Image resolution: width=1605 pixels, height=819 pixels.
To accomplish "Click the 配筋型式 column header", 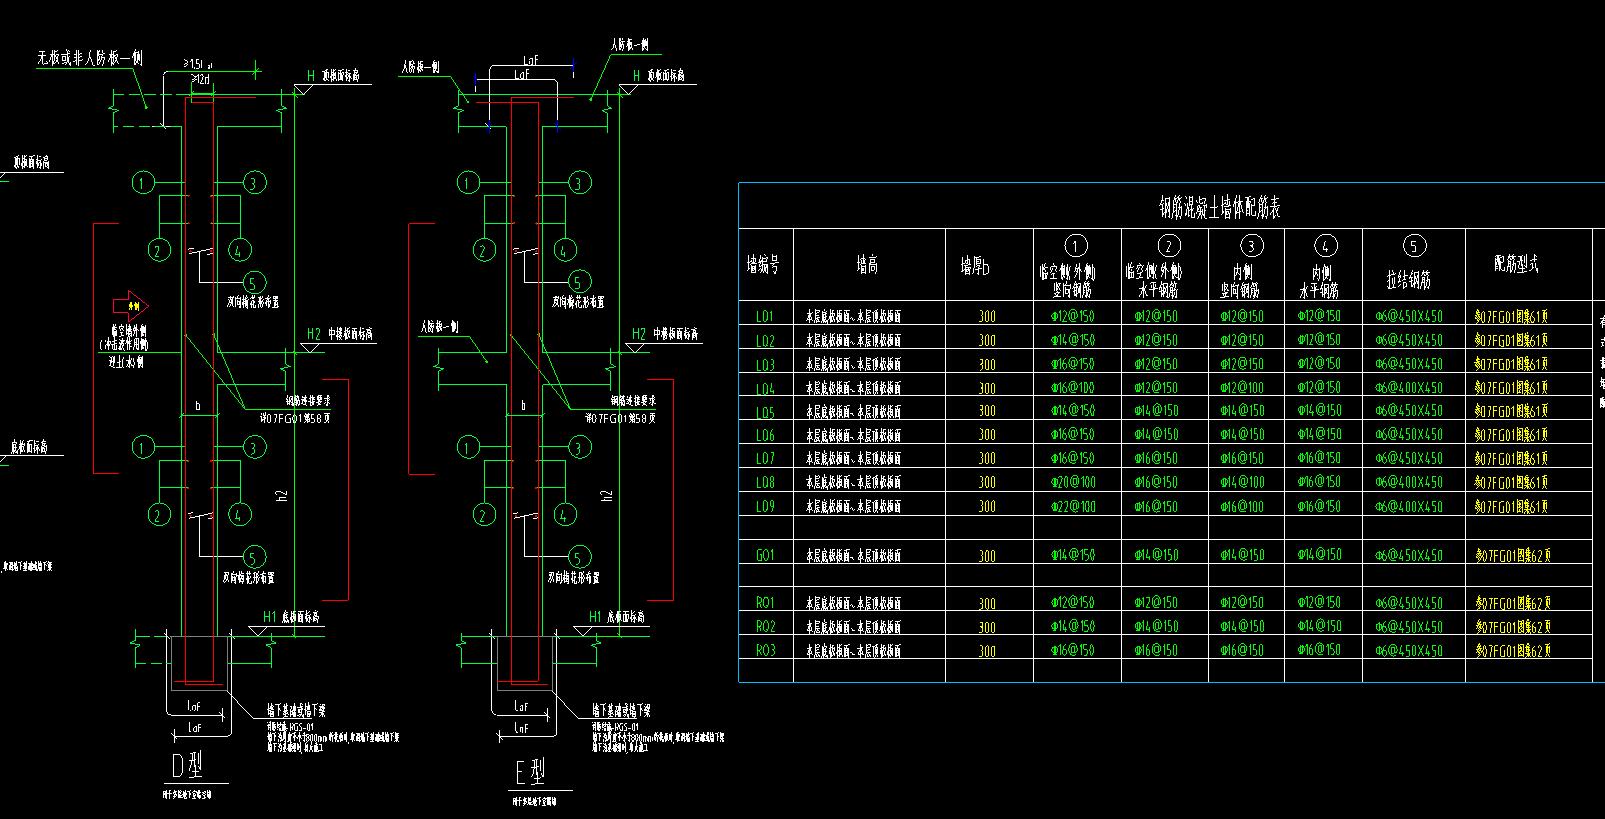I will coord(1516,264).
